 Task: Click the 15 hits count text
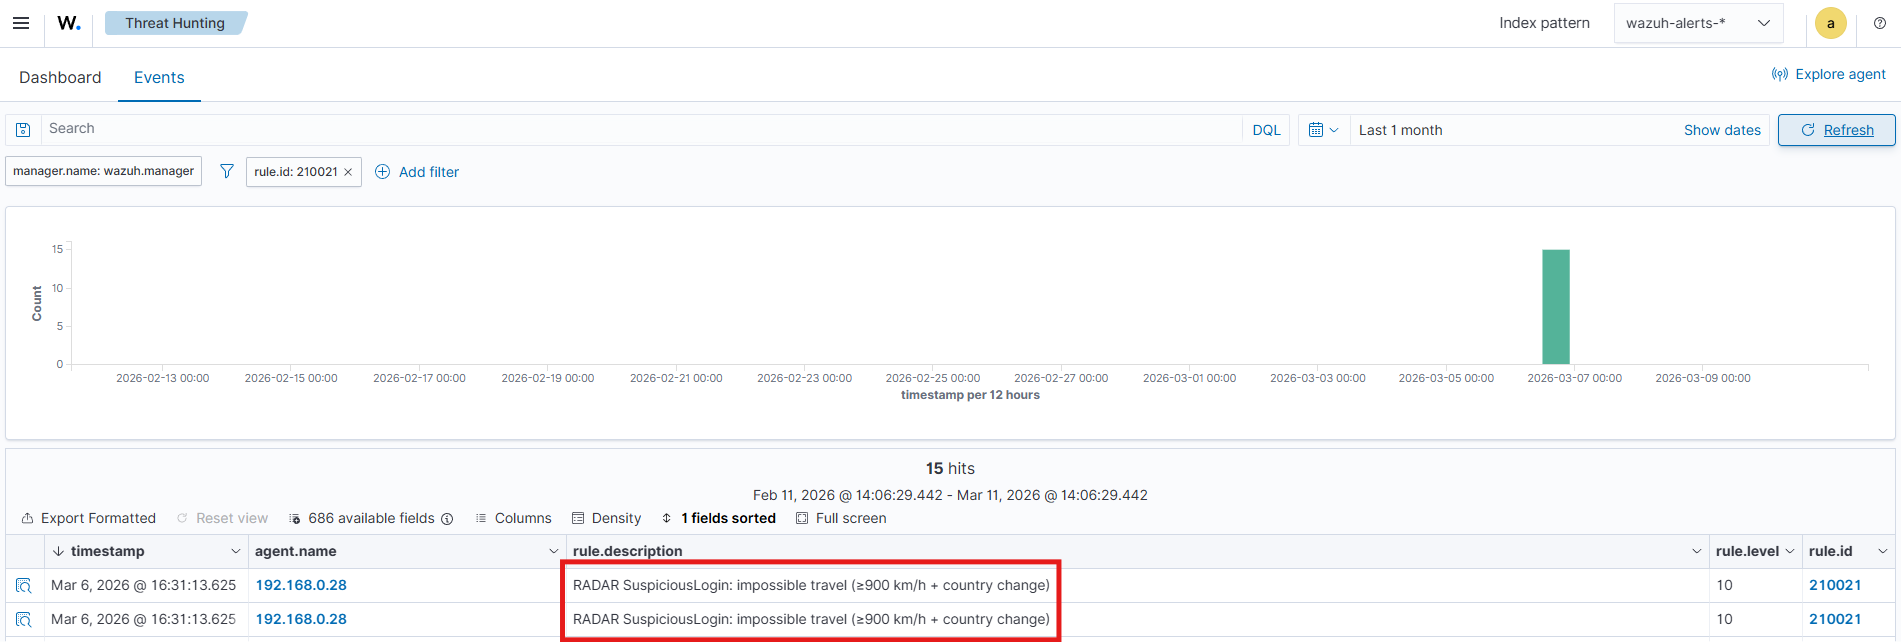950,468
